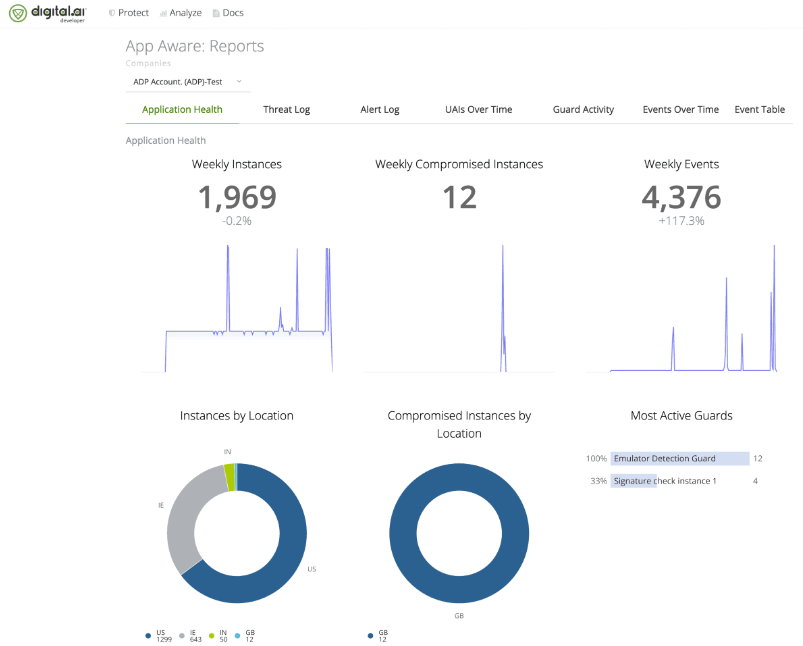Open the Docs page
The width and height of the screenshot is (803, 646).
[229, 13]
